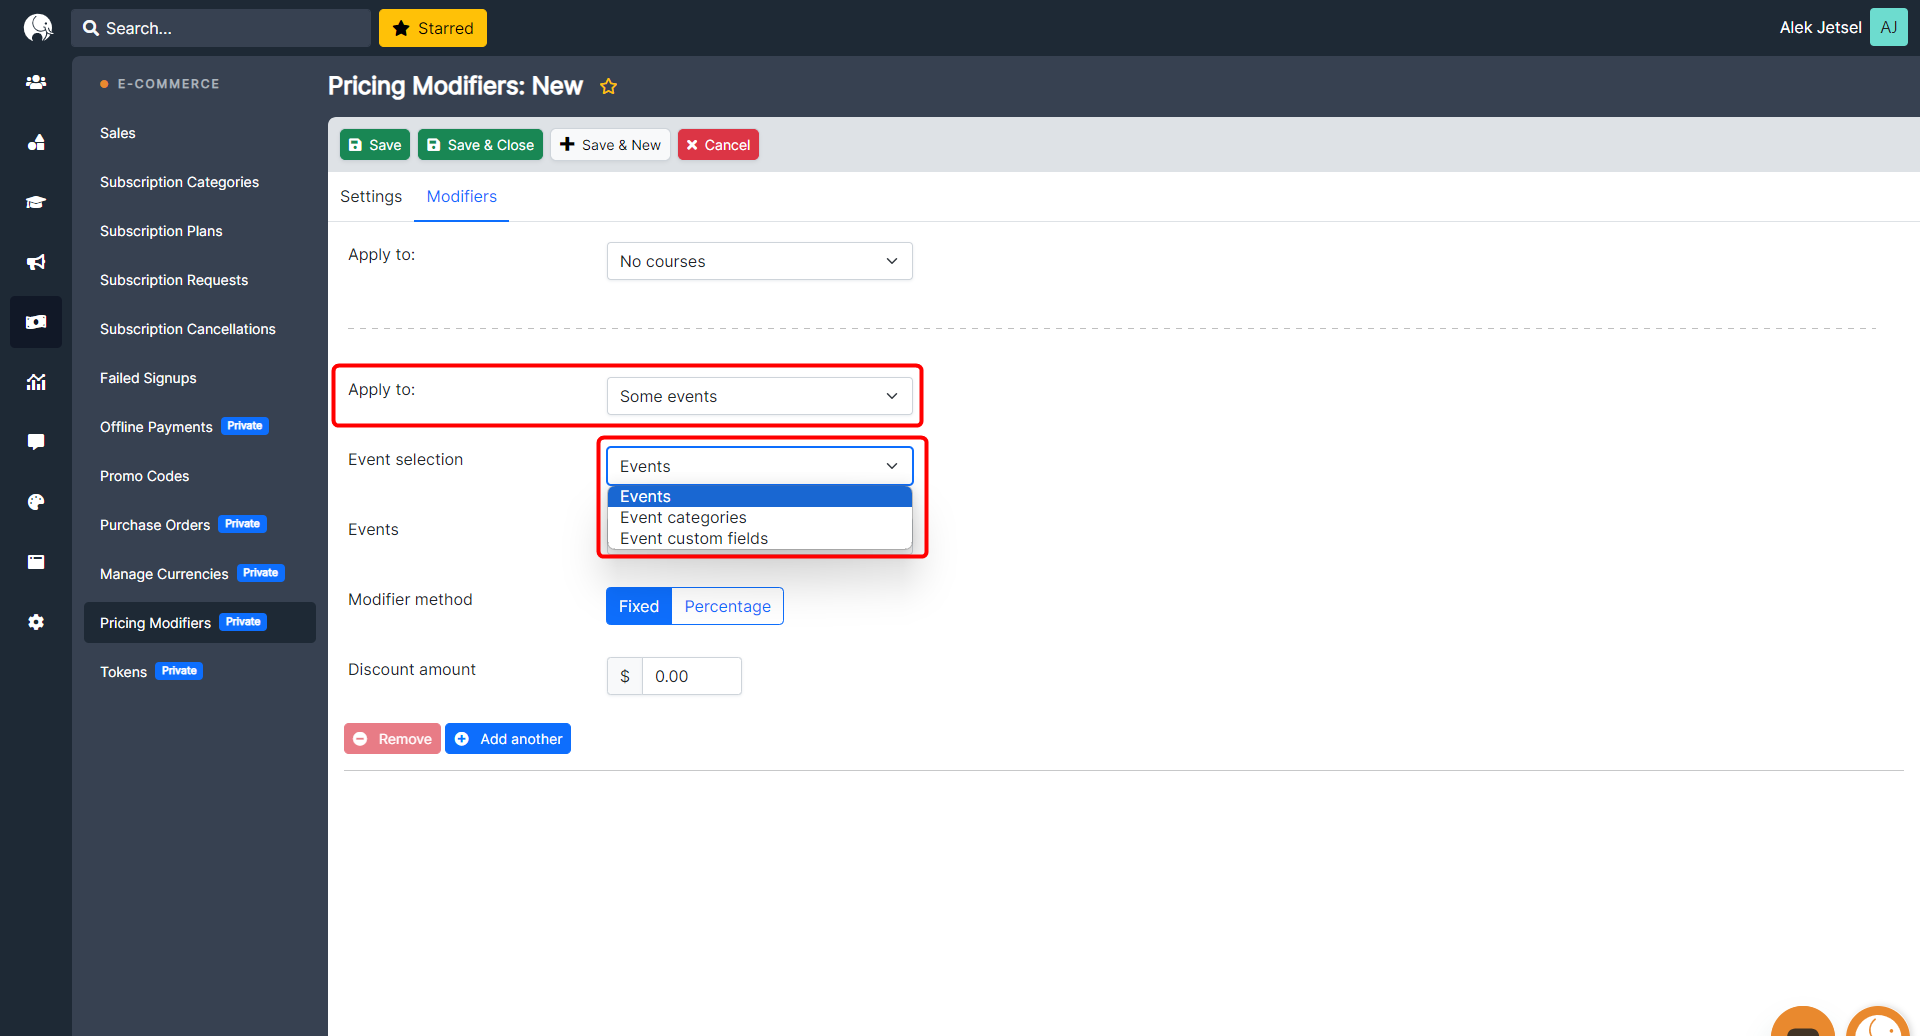Viewport: 1920px width, 1036px height.
Task: Open the settings gear icon
Action: coord(36,622)
